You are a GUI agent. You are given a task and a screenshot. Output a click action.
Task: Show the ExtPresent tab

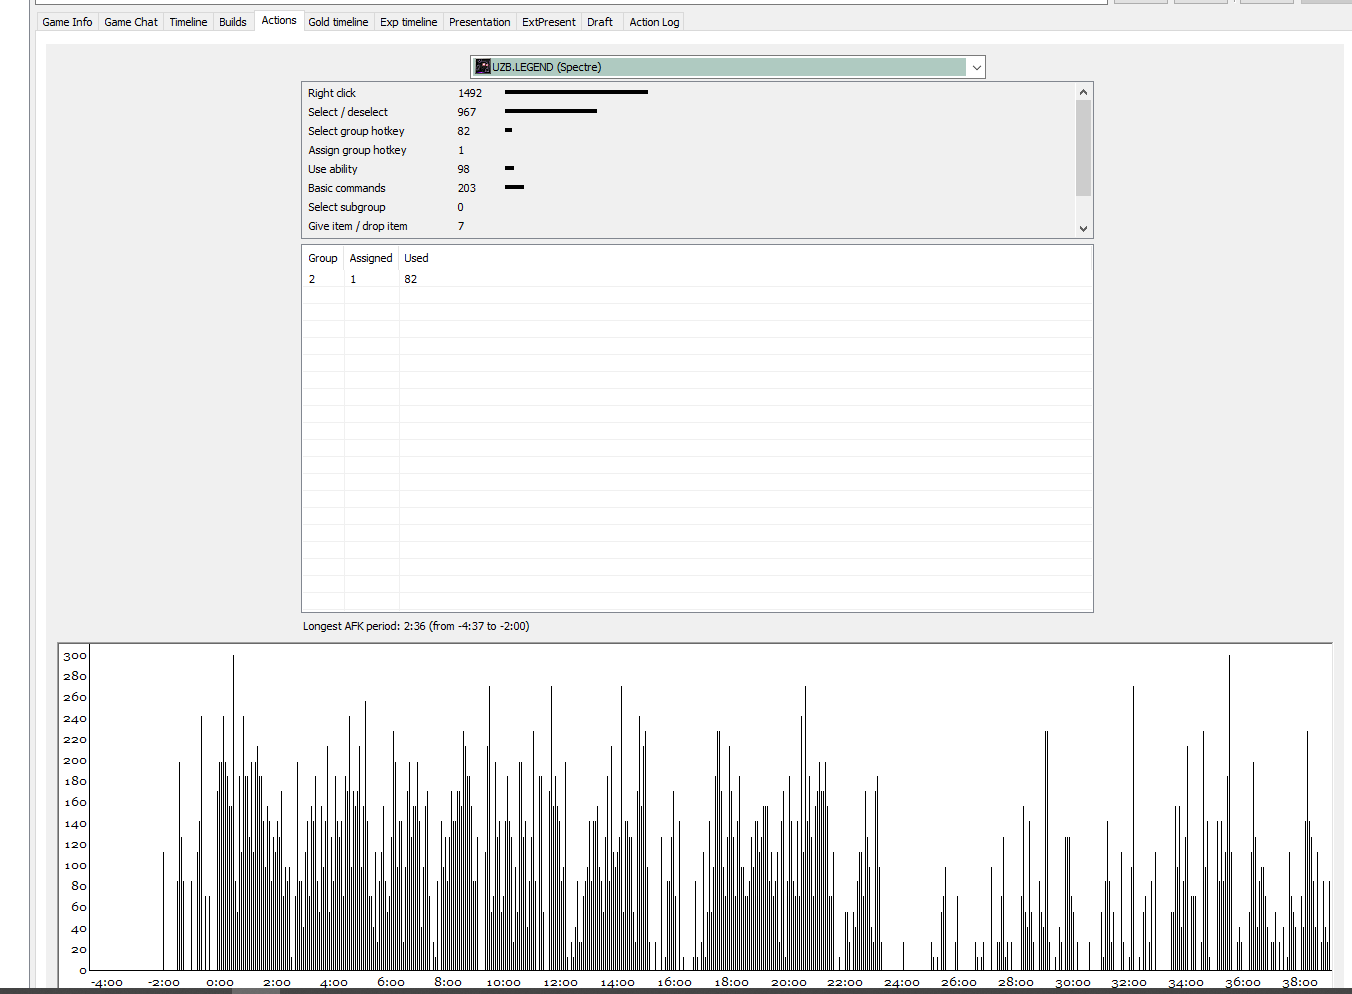tap(549, 22)
